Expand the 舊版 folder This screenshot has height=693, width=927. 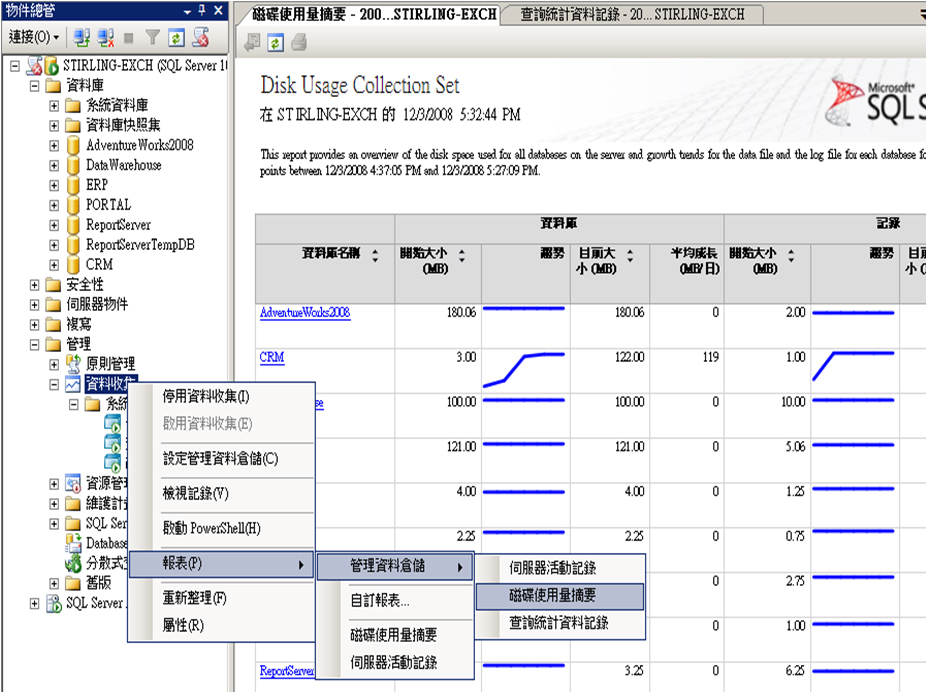click(x=54, y=584)
